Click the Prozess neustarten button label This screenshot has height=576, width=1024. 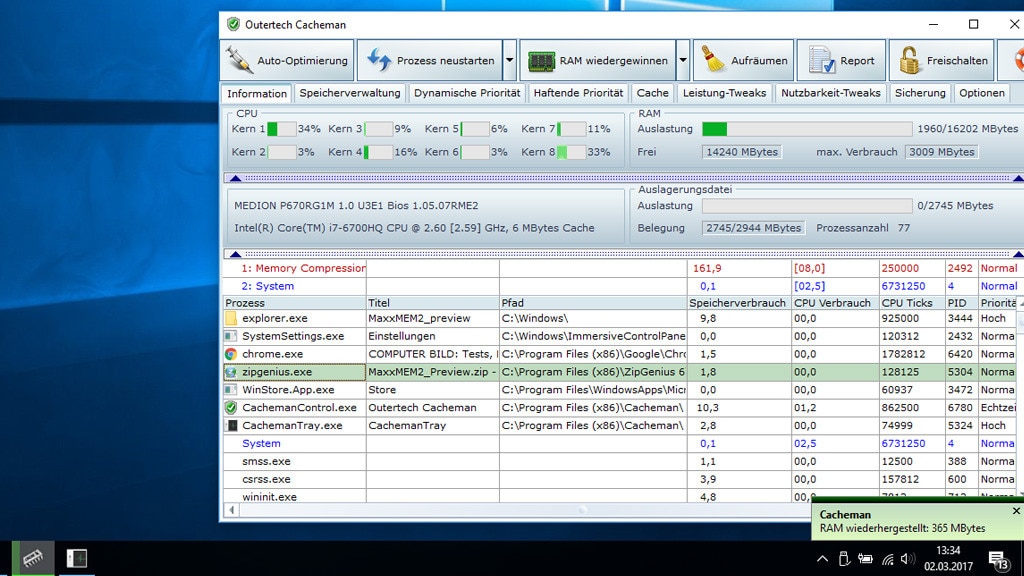tap(445, 61)
